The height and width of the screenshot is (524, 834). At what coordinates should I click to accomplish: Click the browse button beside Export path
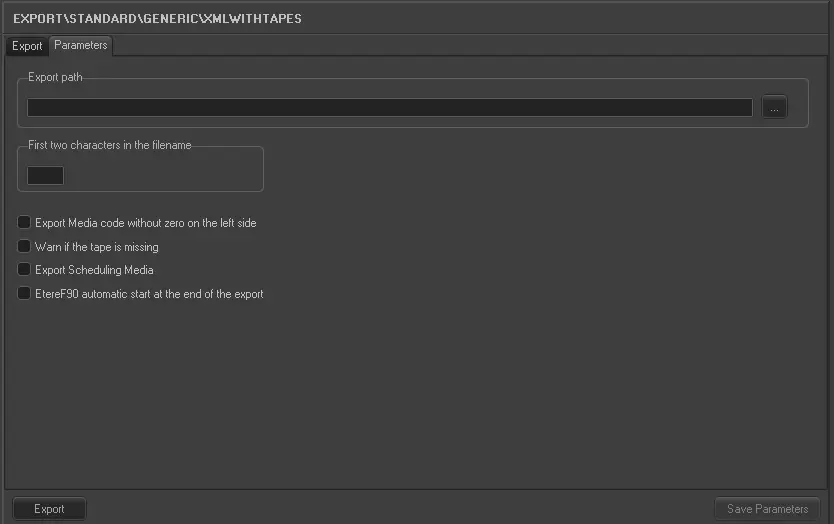(774, 108)
